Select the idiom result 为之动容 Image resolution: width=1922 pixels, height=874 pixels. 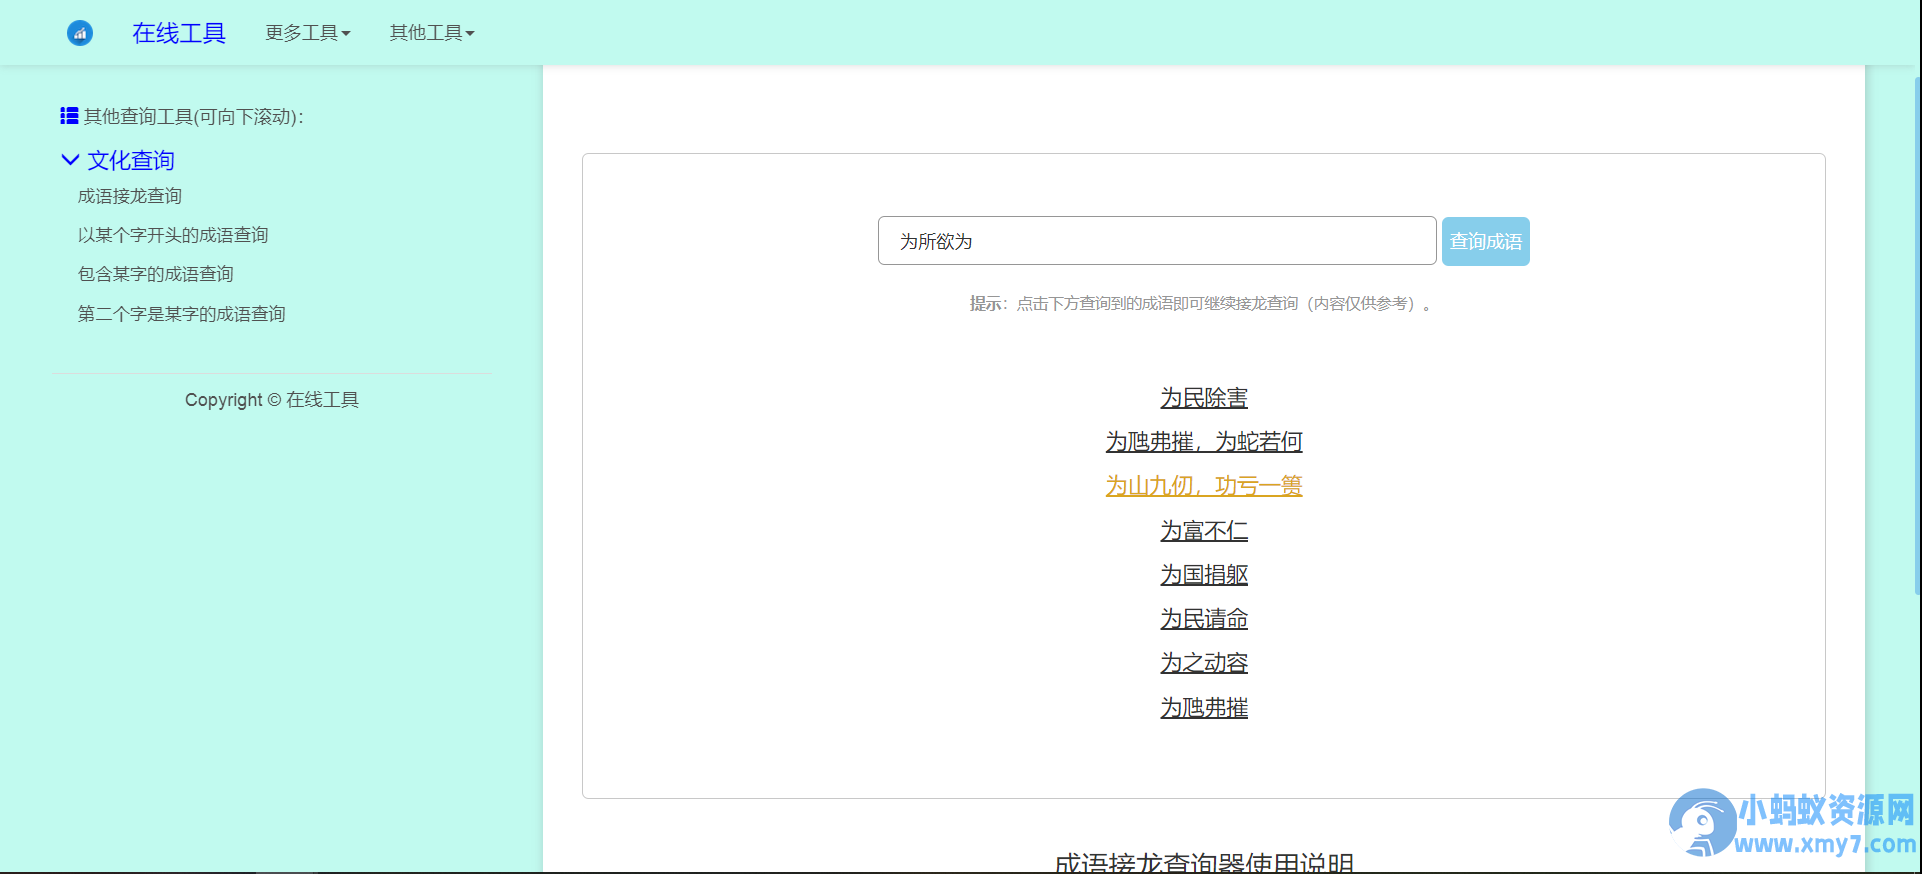point(1204,663)
